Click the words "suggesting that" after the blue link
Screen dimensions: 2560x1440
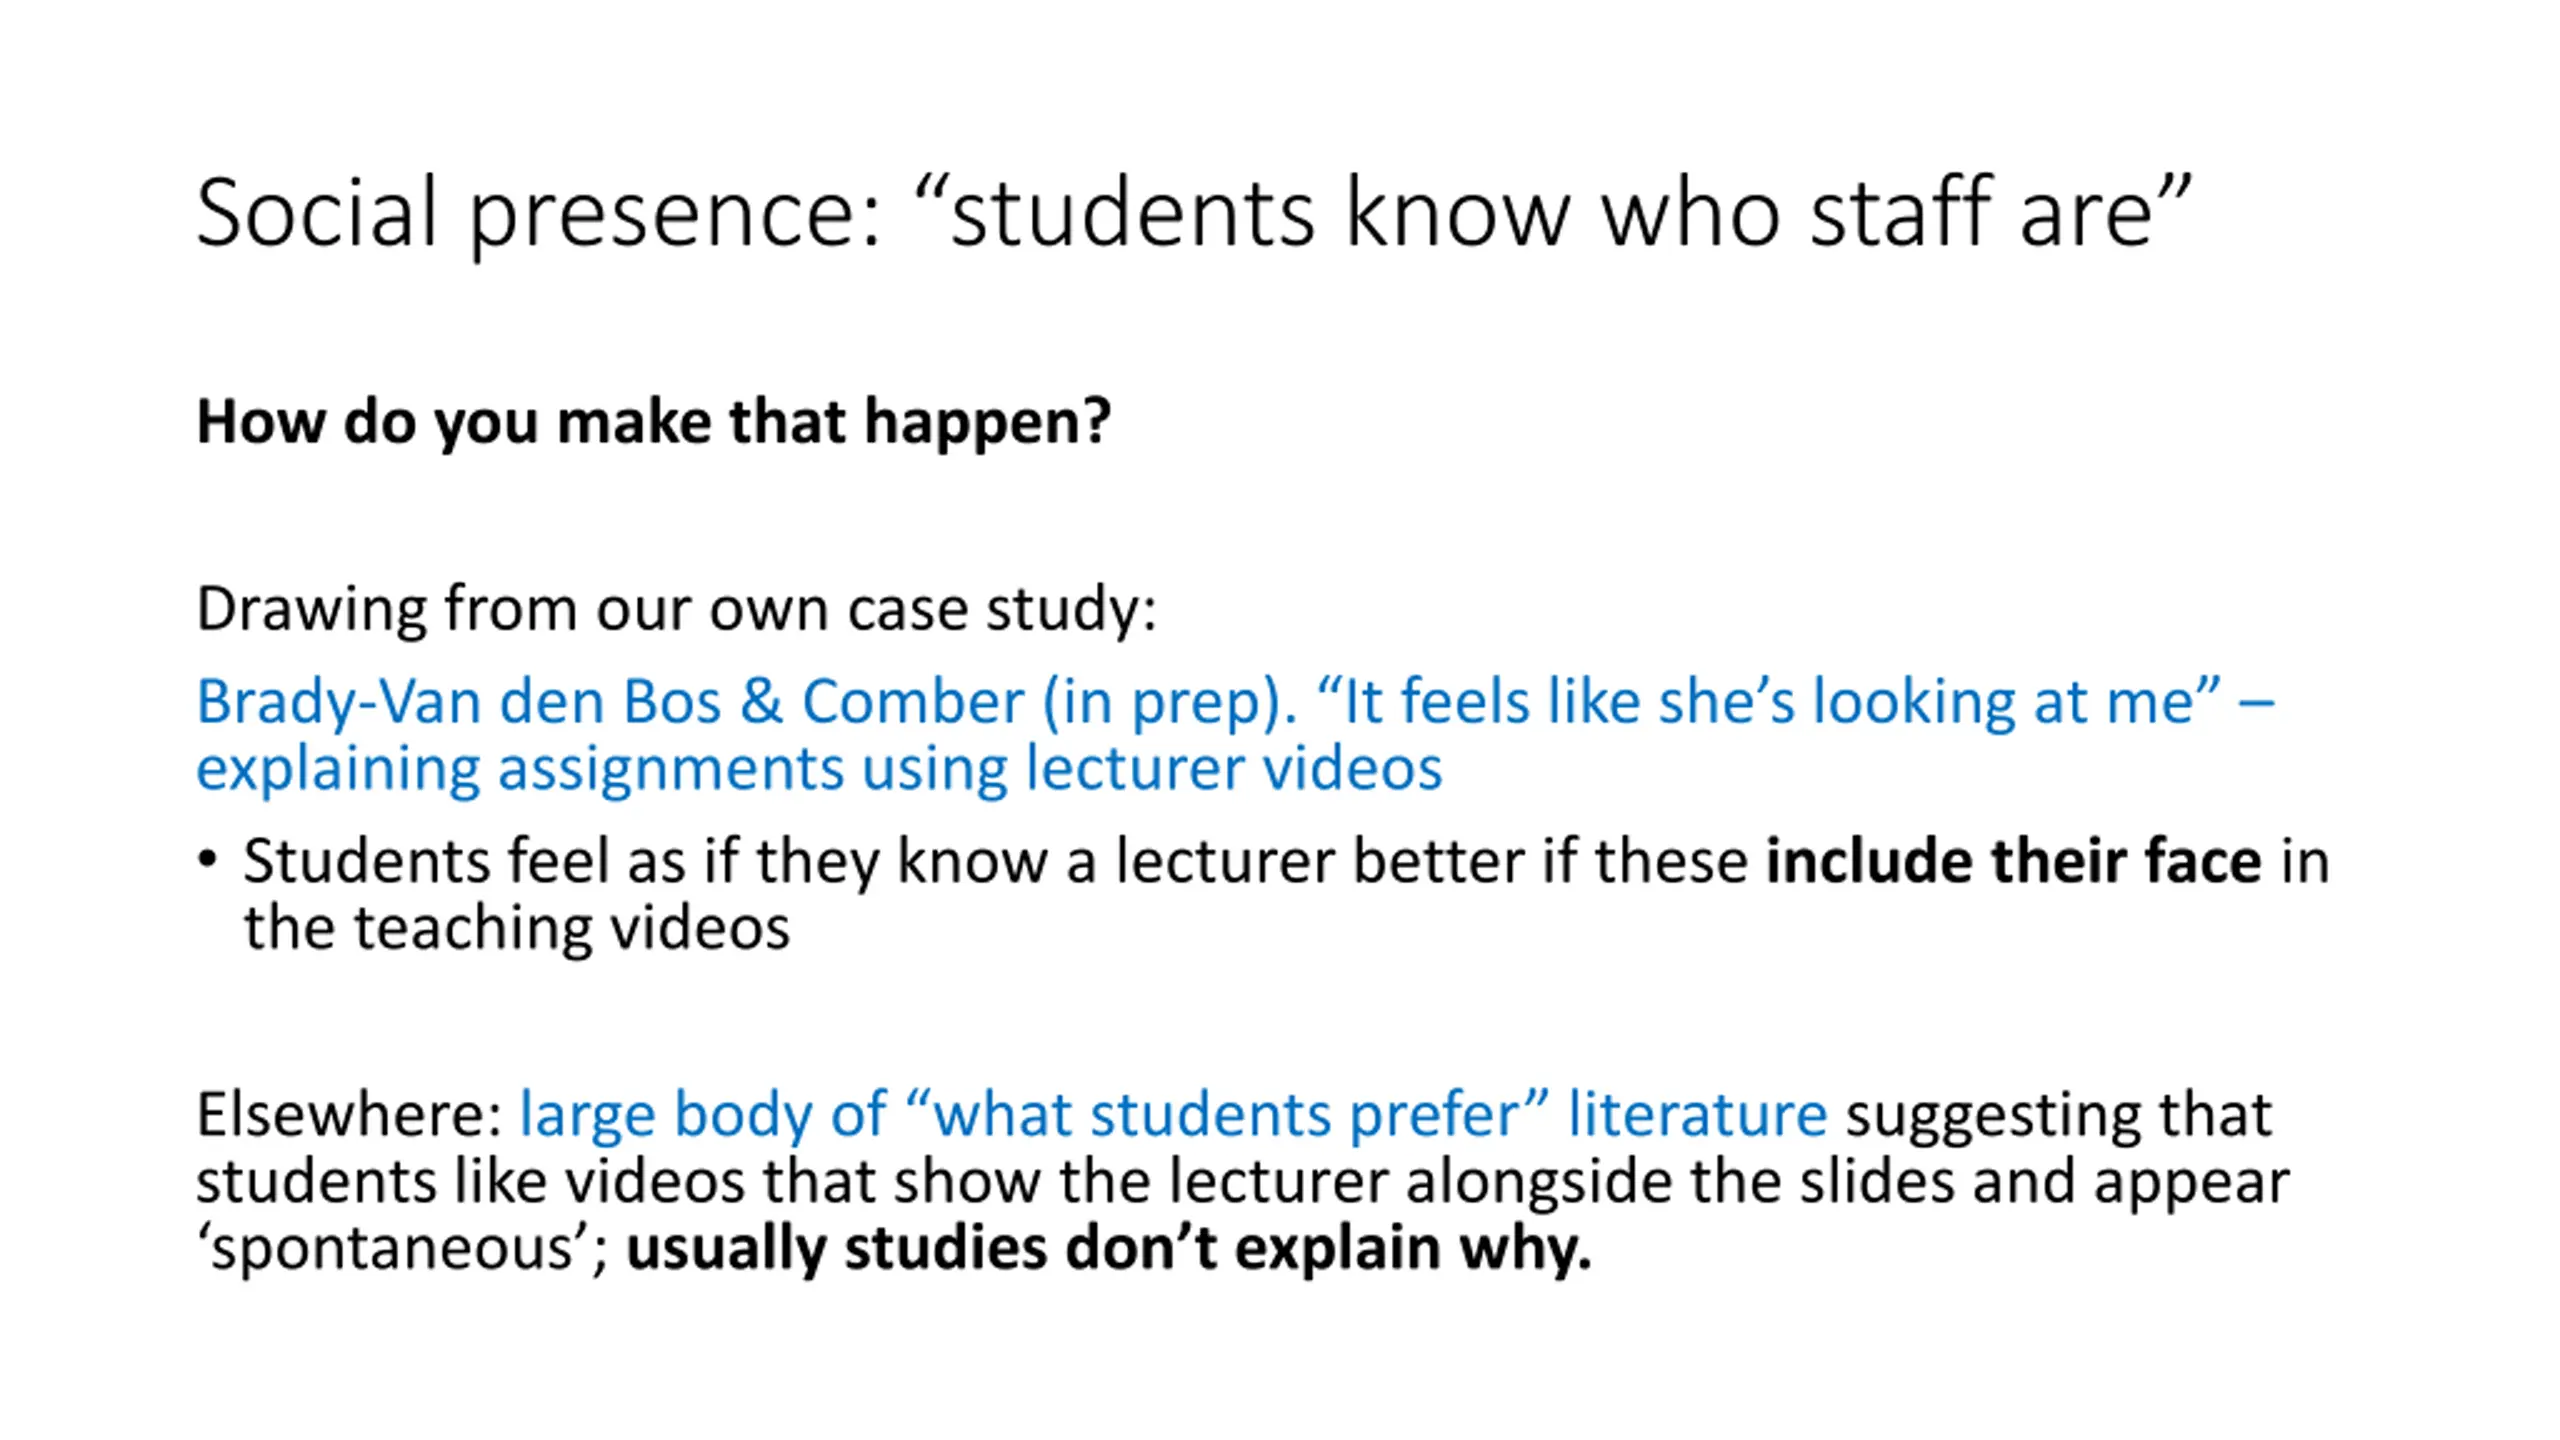click(2058, 1115)
